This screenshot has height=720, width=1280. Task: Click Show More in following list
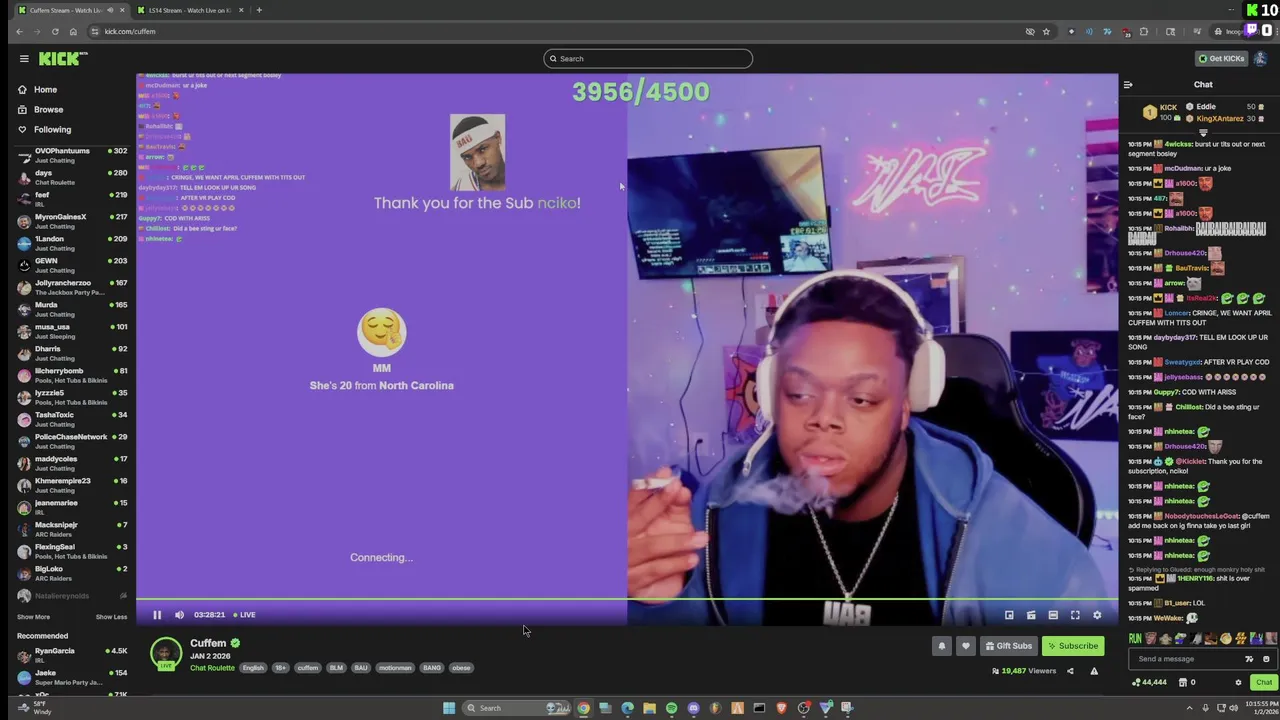33,617
